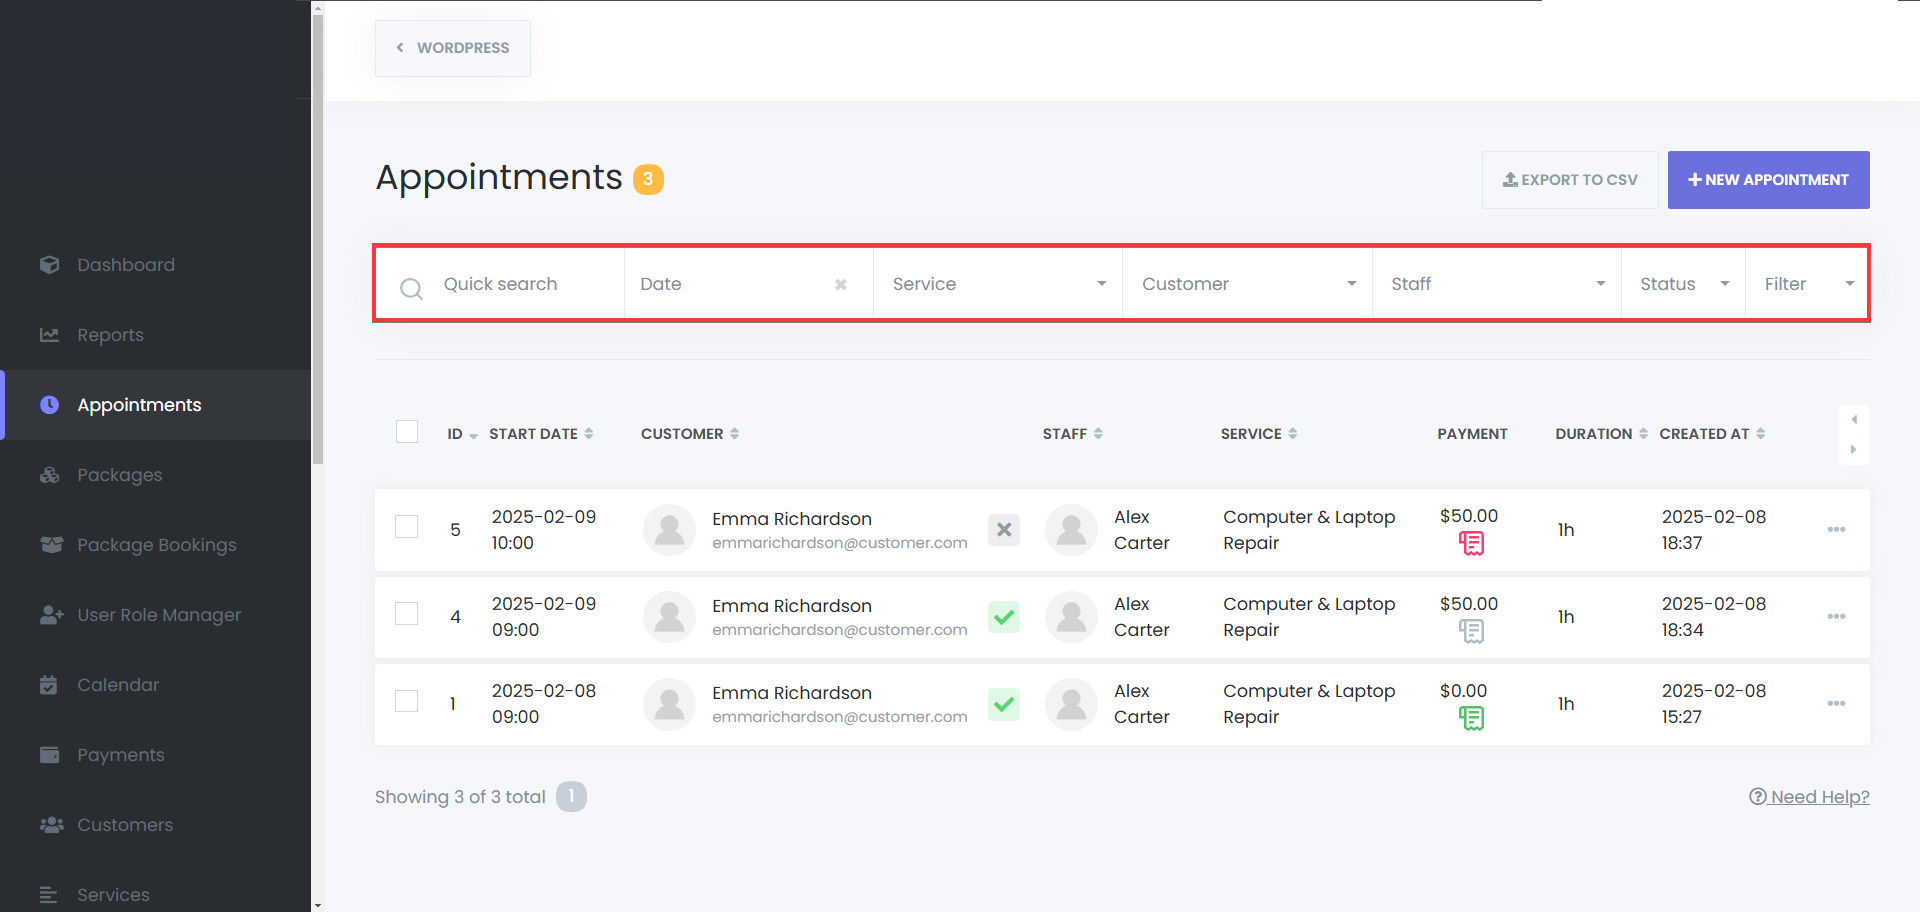
Task: Click the gray payment invoice icon for appointment 4
Action: tap(1471, 631)
